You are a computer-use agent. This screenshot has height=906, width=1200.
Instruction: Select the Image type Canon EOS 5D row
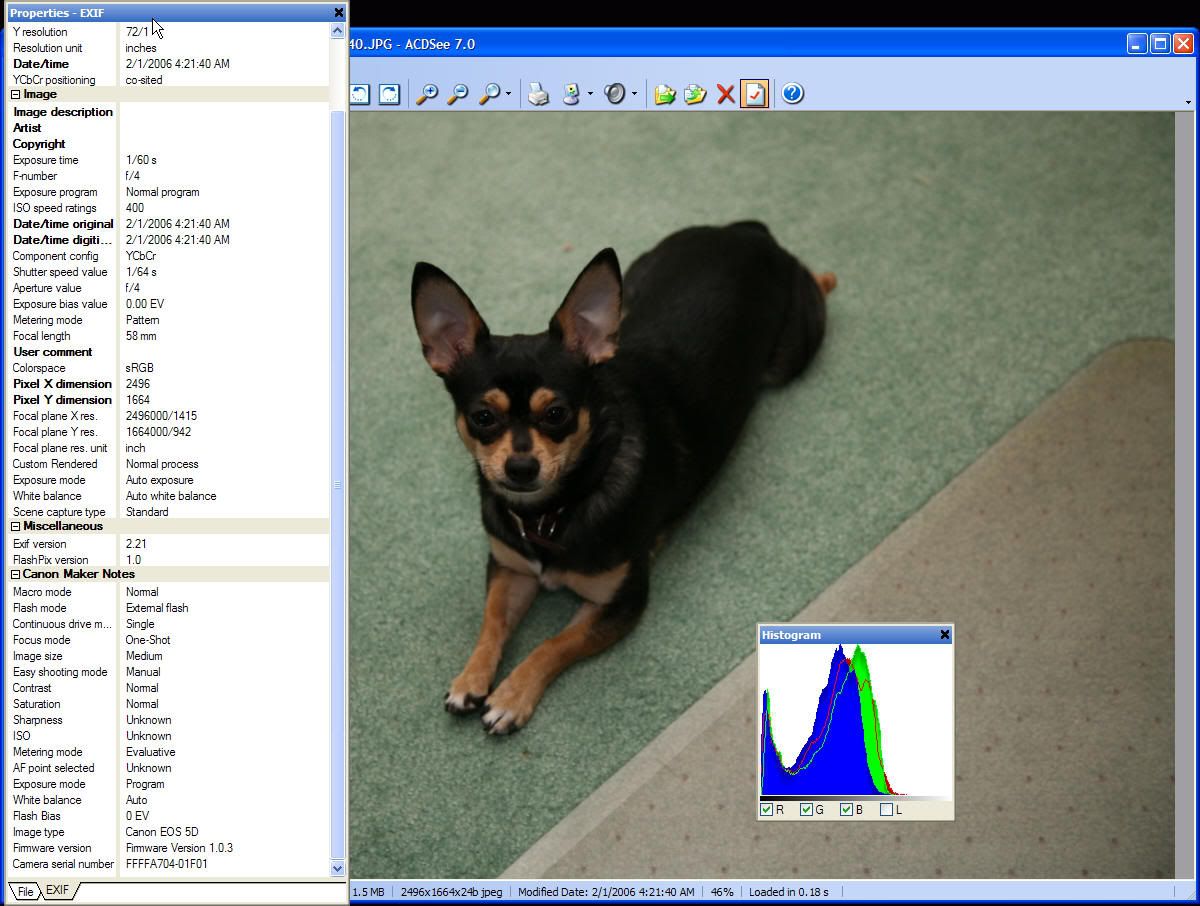169,832
